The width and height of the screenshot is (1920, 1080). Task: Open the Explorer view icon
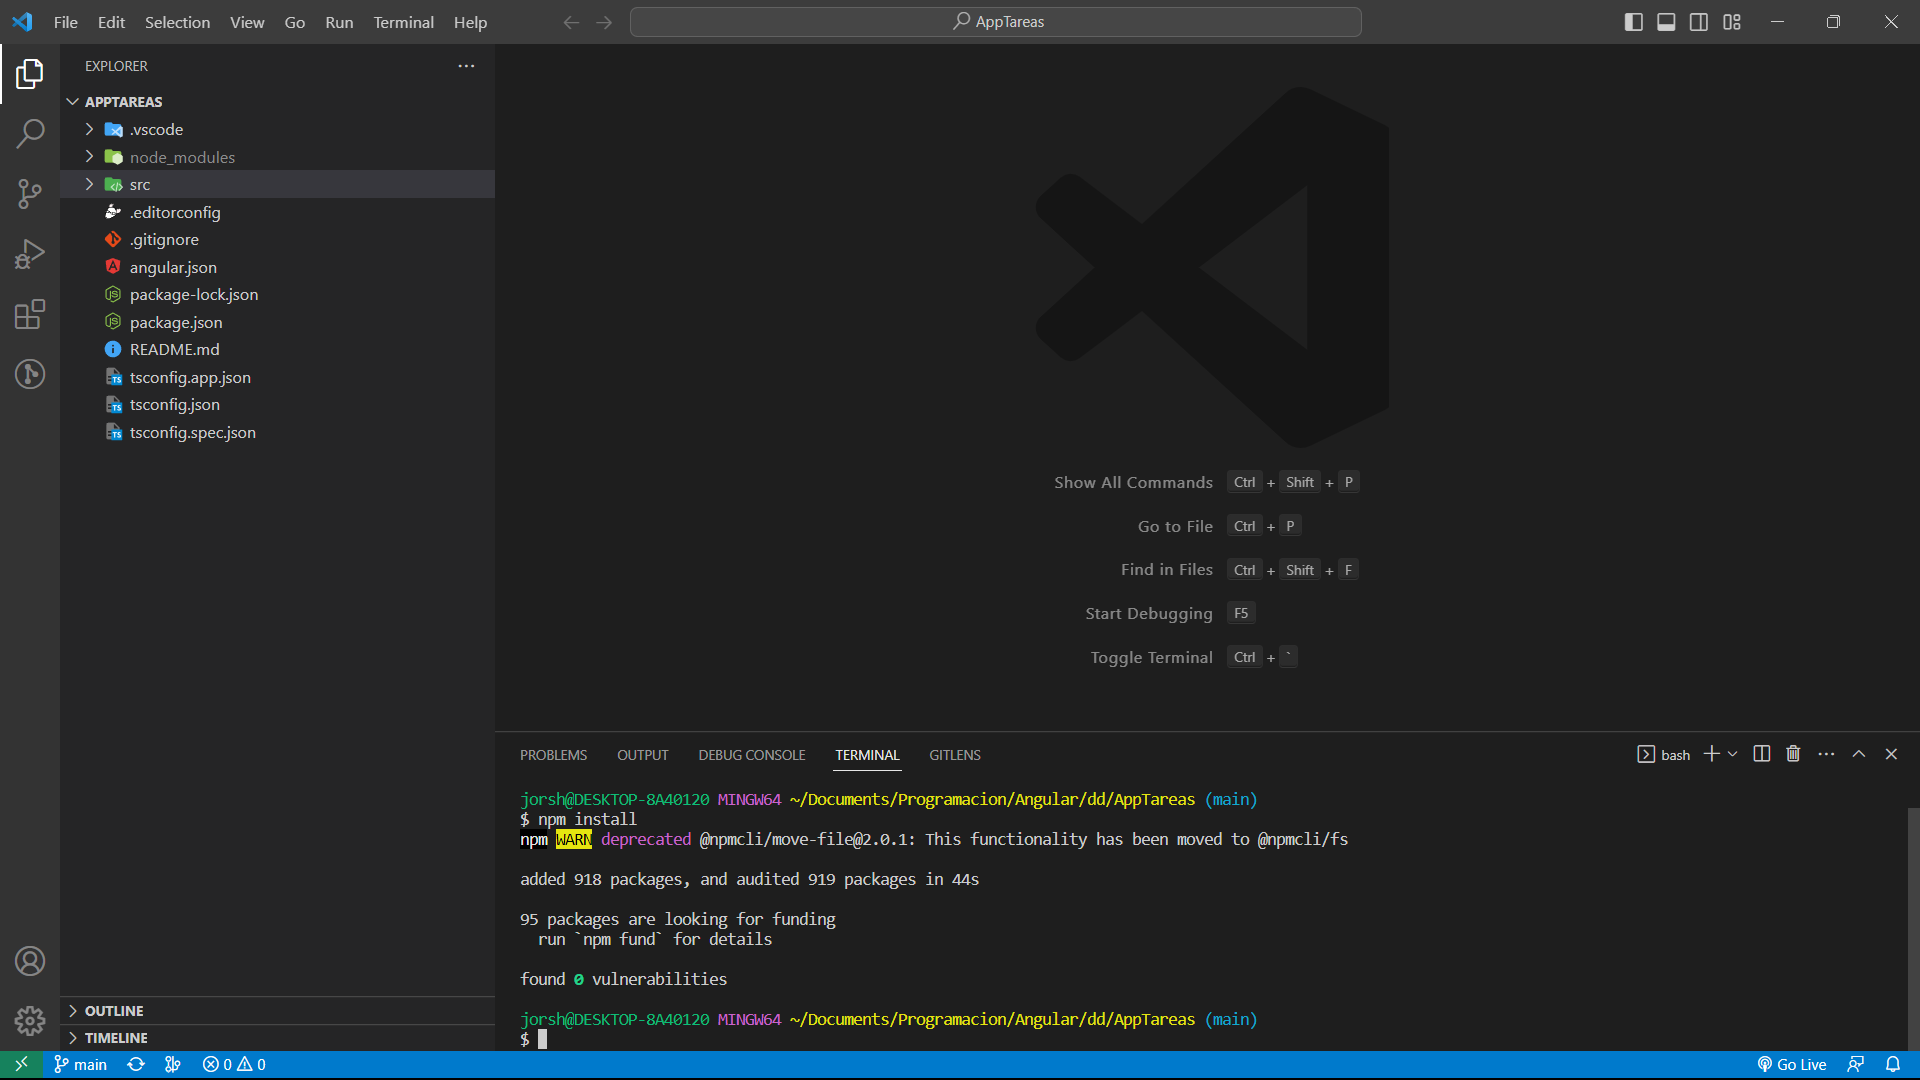pyautogui.click(x=29, y=73)
